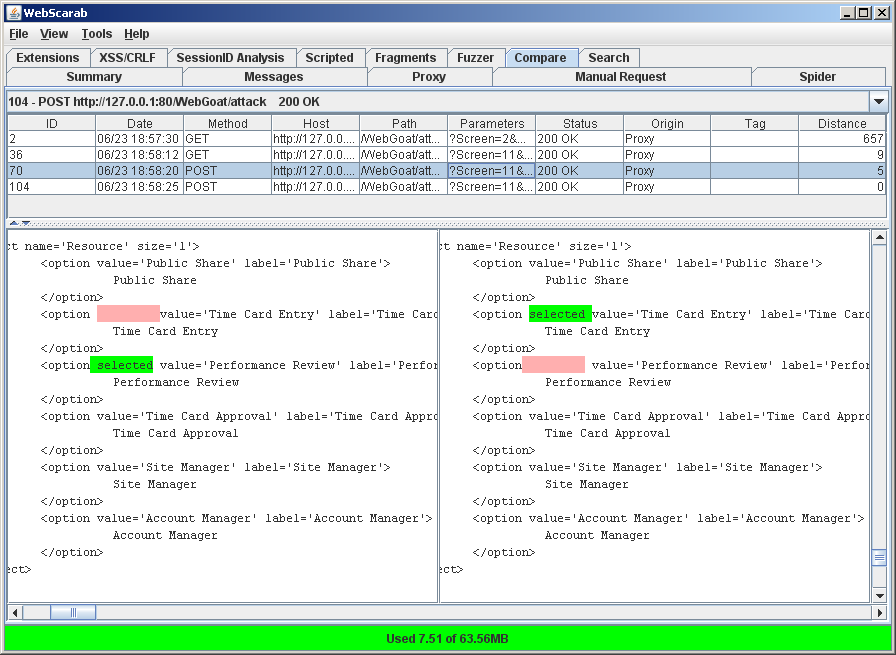896x655 pixels.
Task: Click the horizontal scrollbar left arrow
Action: coord(14,612)
